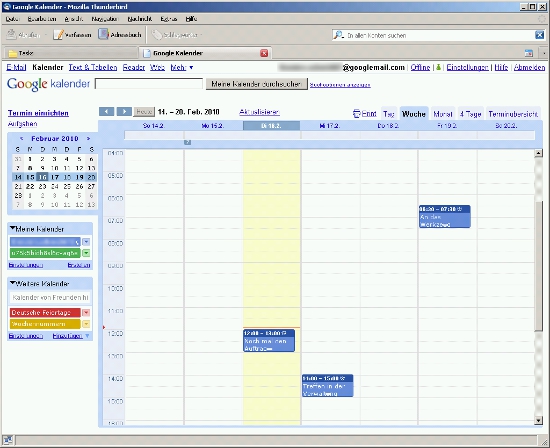
Task: Click the Abrufen mail toolbar icon
Action: 12,34
